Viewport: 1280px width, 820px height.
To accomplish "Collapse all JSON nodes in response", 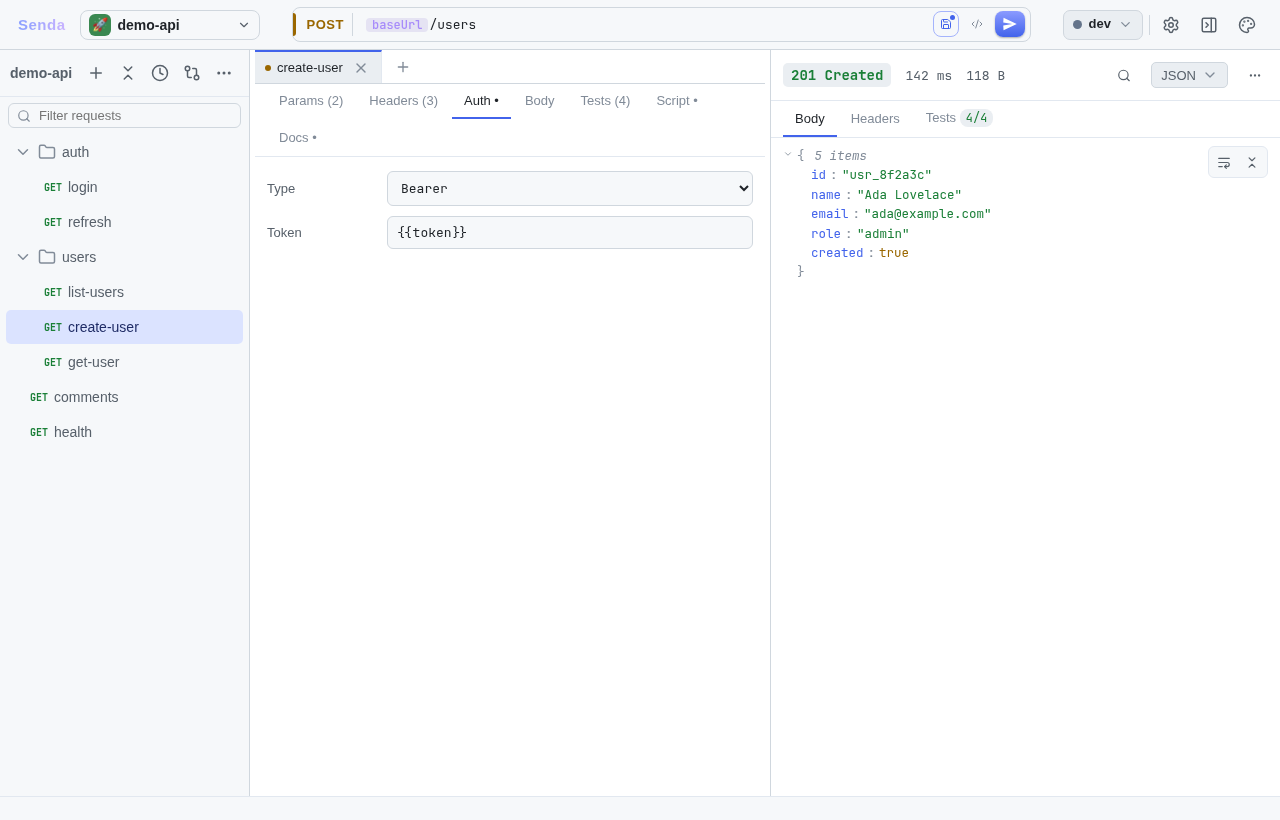I will (x=1252, y=162).
